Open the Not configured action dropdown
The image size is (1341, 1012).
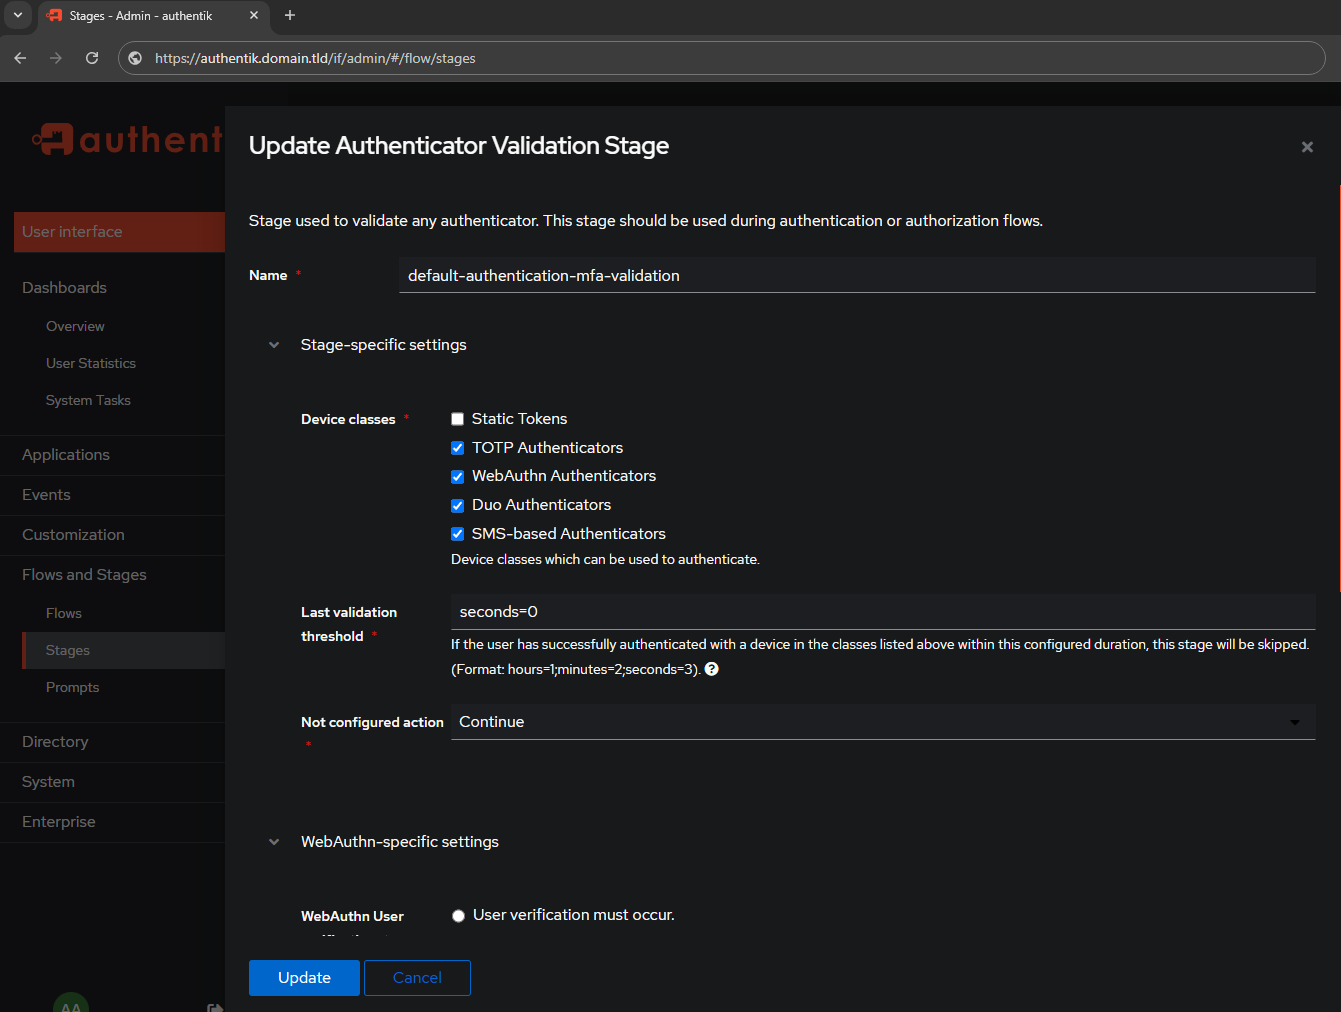[x=883, y=722]
